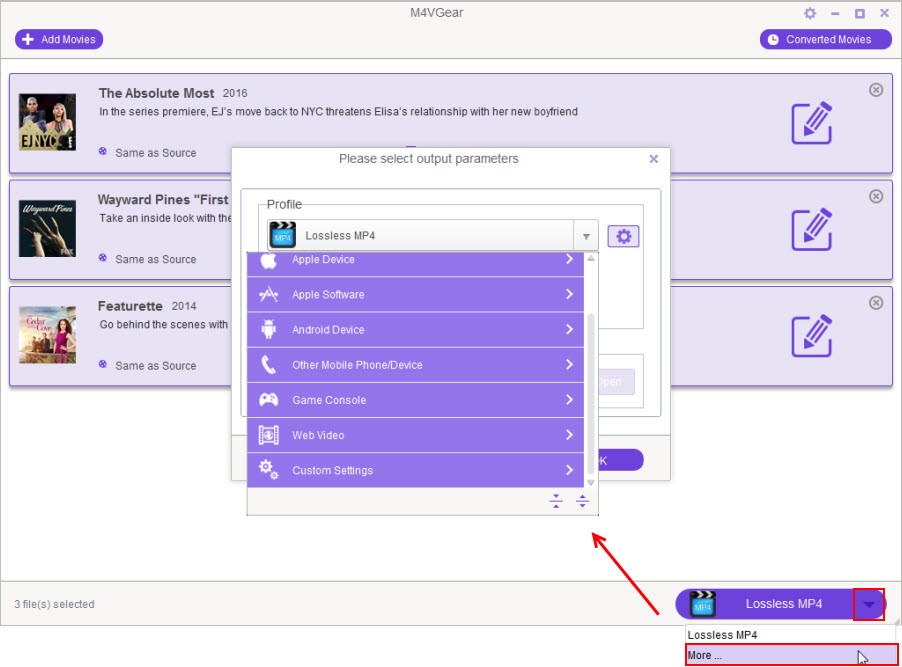Choose the Custom Settings category
902x667 pixels.
(x=415, y=470)
